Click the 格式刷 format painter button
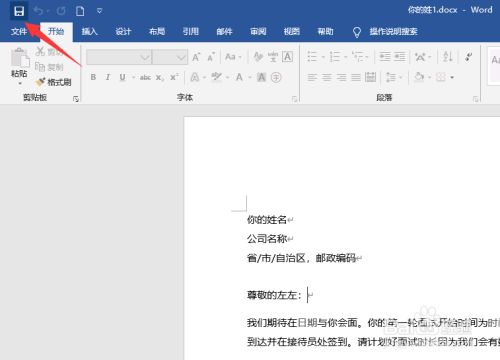The height and width of the screenshot is (360, 500). (x=54, y=82)
